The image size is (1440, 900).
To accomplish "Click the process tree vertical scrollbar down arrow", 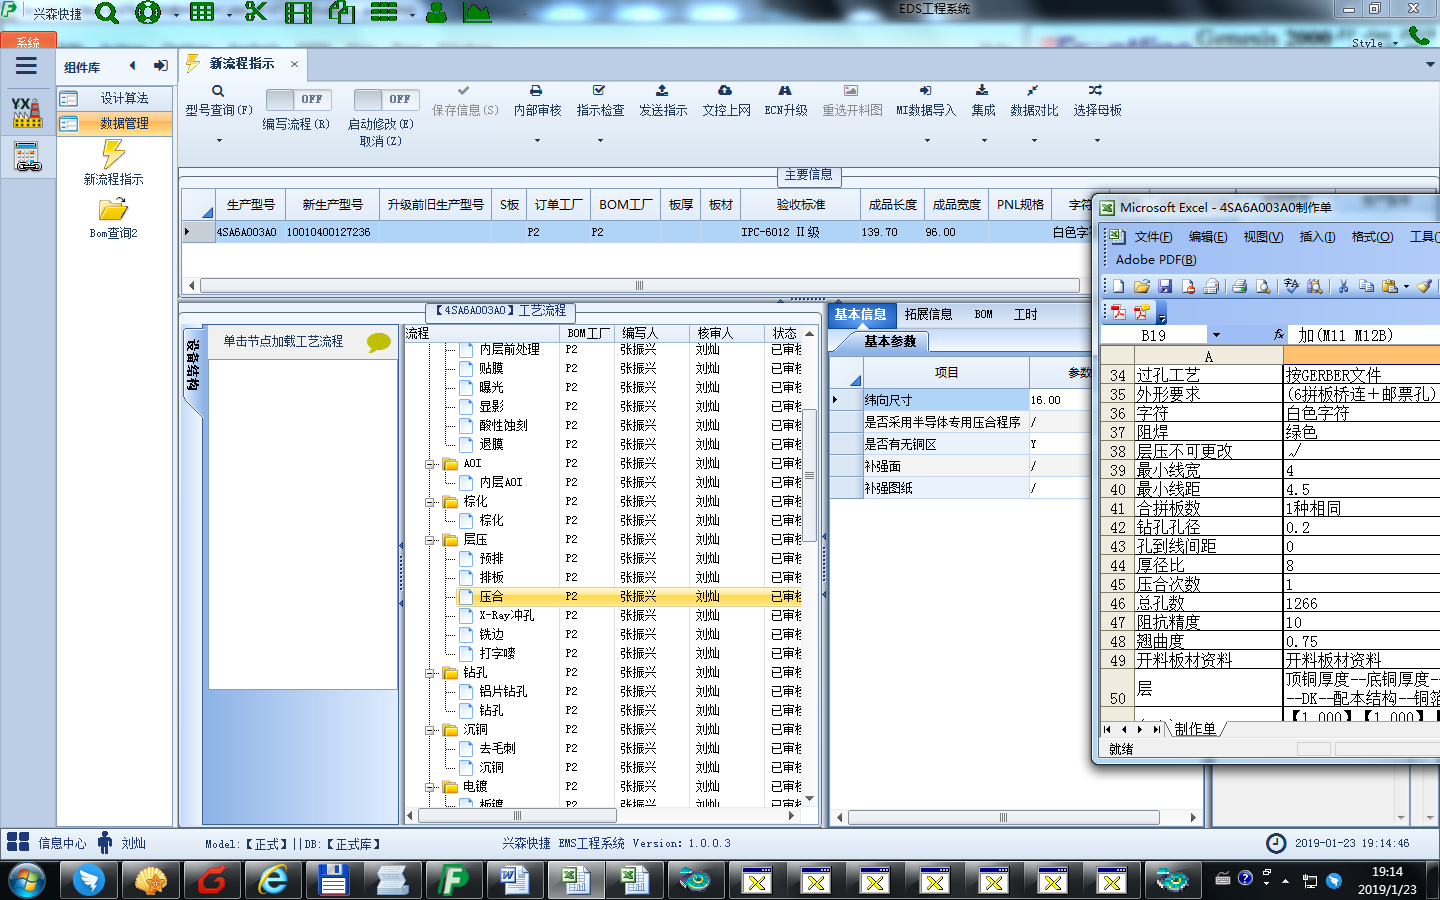I will coord(809,798).
